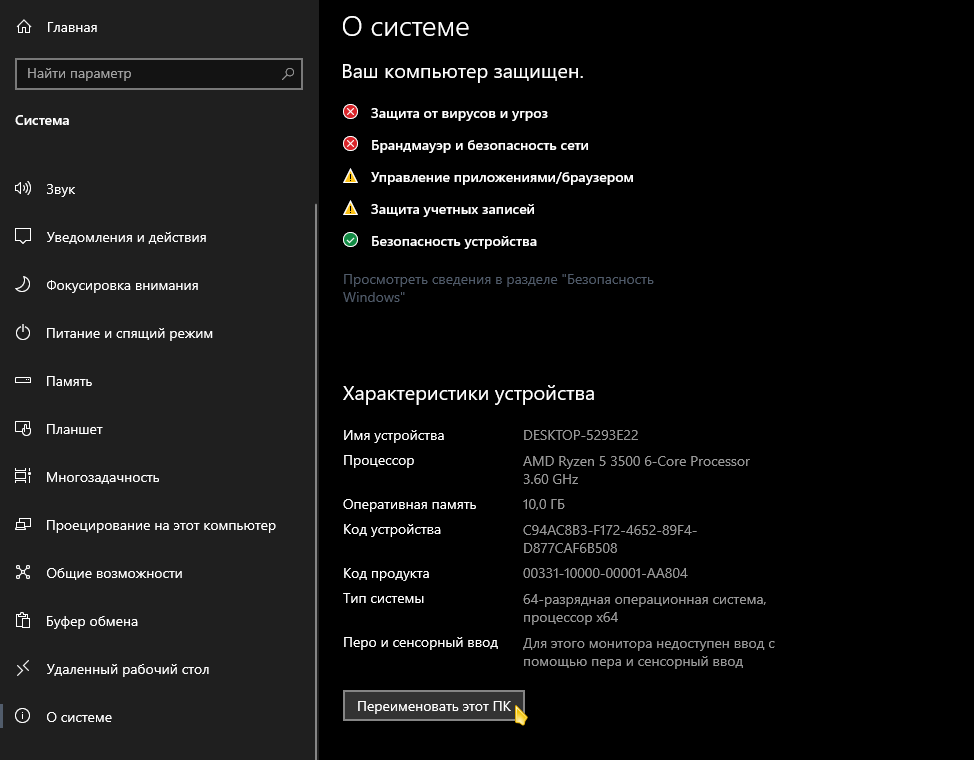
Task: Click the Найти параметр search field
Action: coord(158,74)
